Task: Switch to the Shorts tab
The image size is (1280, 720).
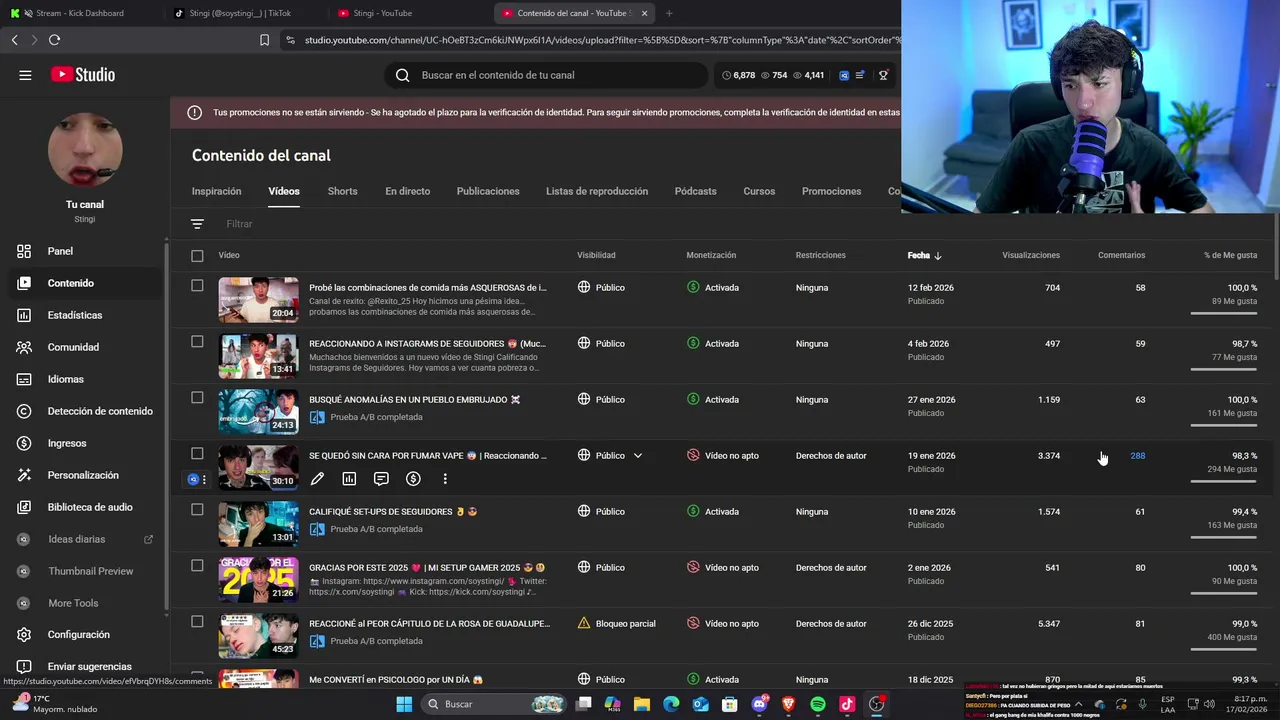Action: [x=342, y=191]
